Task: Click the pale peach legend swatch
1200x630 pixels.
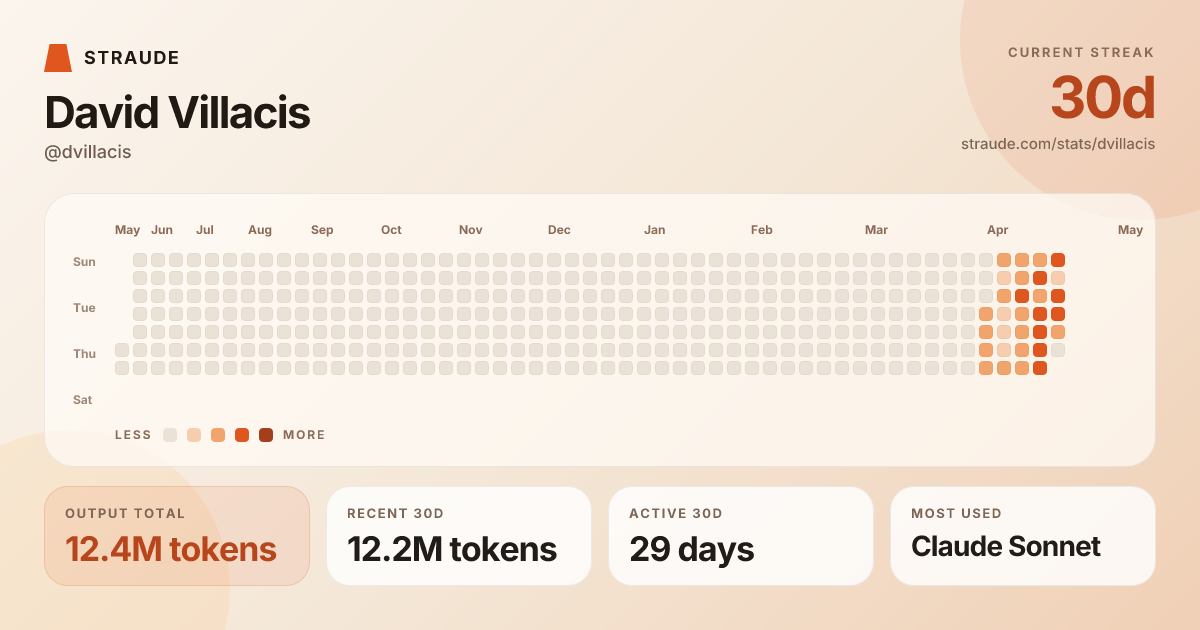Action: coord(194,435)
